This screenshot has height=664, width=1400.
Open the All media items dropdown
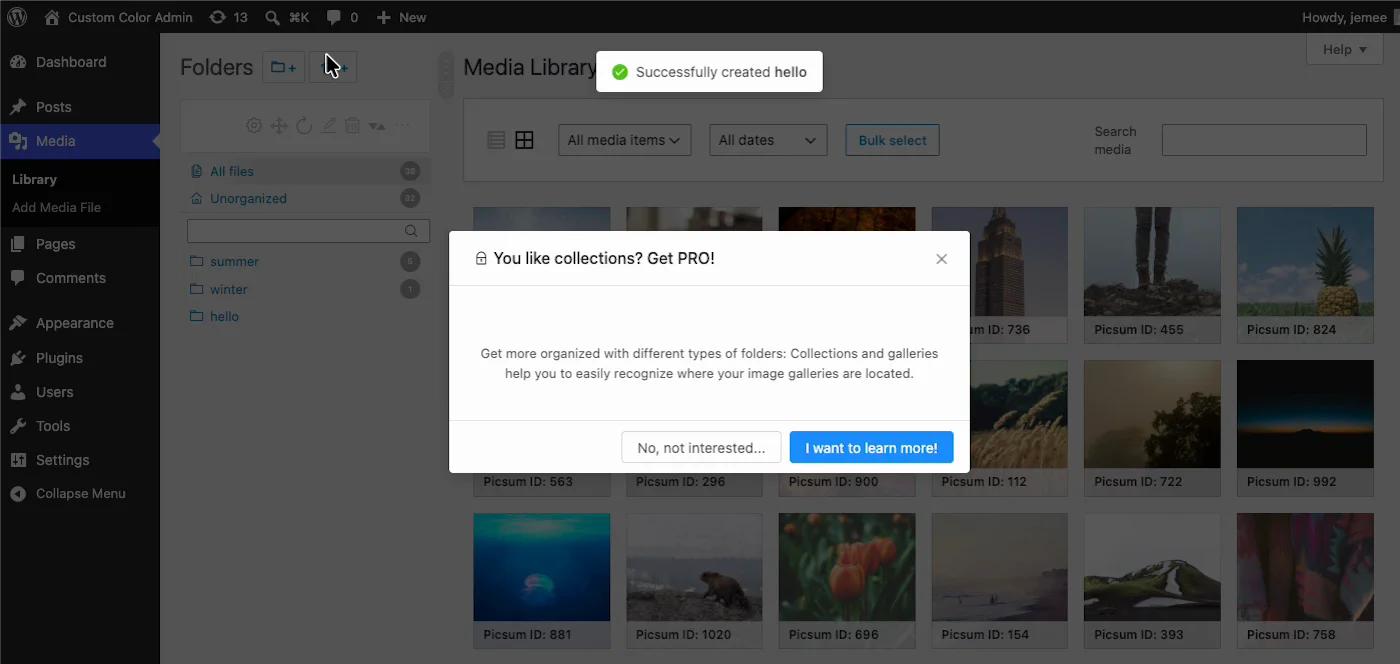pyautogui.click(x=625, y=140)
